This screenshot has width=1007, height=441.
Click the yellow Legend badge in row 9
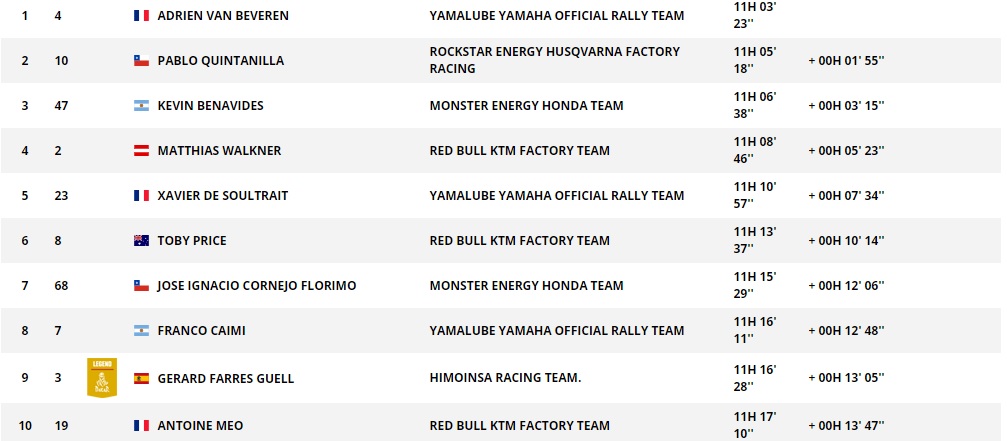point(101,378)
